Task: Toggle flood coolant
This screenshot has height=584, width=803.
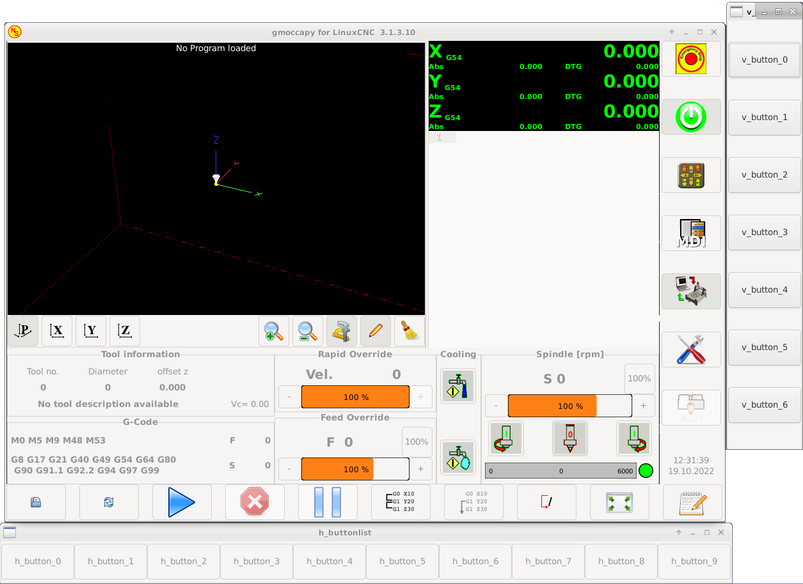Action: [x=458, y=386]
